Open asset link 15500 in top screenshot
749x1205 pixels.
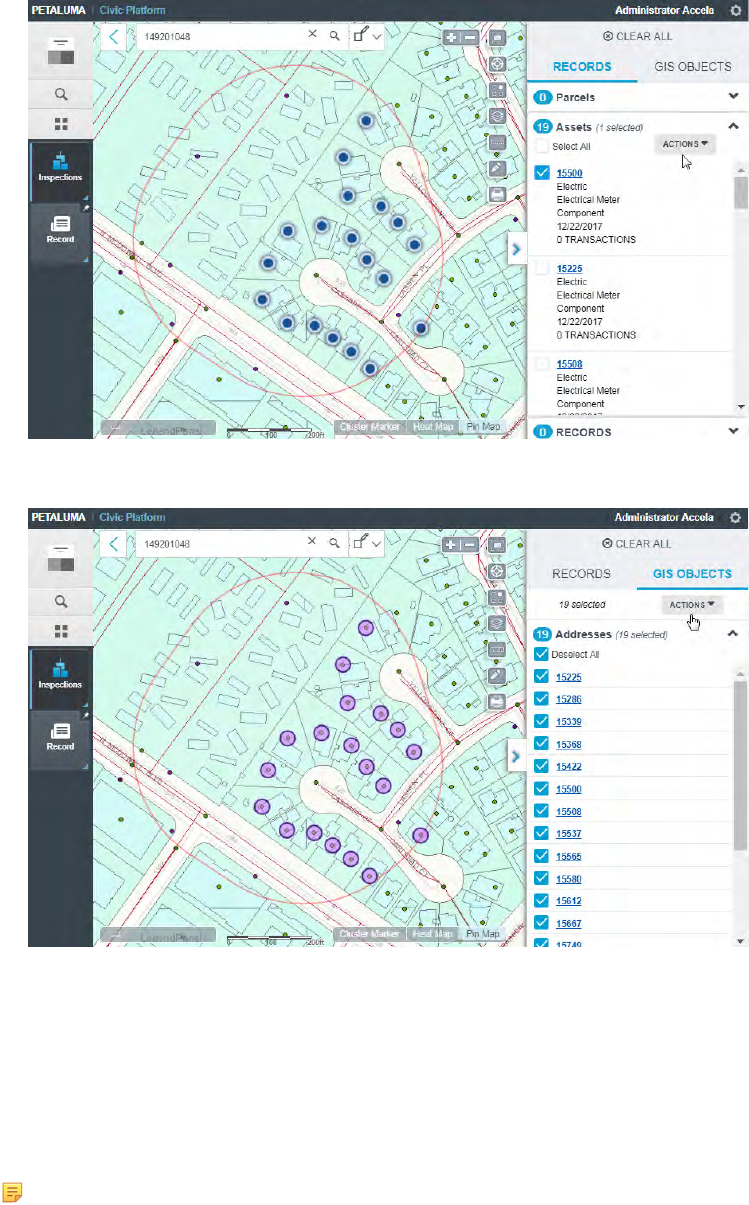tap(569, 173)
